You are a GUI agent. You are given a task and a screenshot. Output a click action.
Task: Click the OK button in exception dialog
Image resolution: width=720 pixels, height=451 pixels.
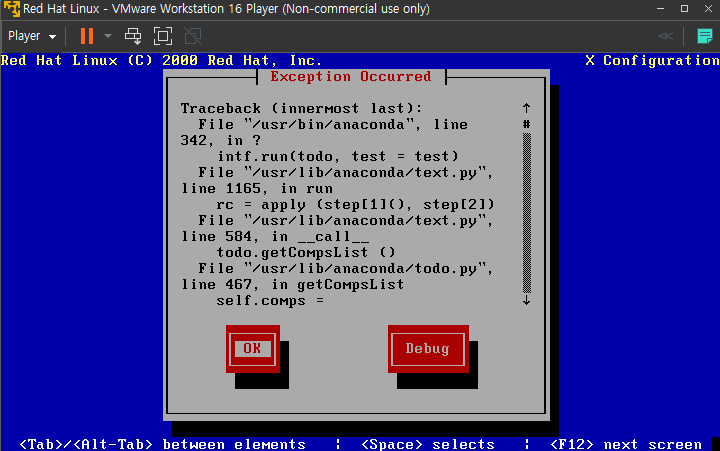click(253, 349)
